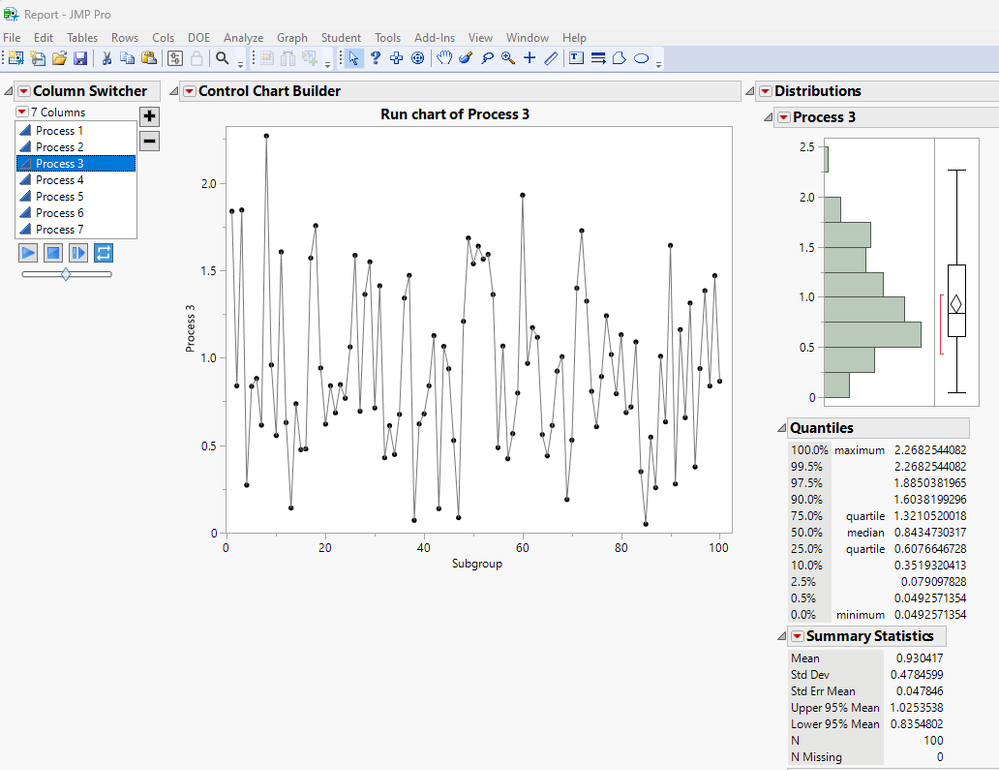999x770 pixels.
Task: Collapse the Quantiles section
Action: coord(781,428)
